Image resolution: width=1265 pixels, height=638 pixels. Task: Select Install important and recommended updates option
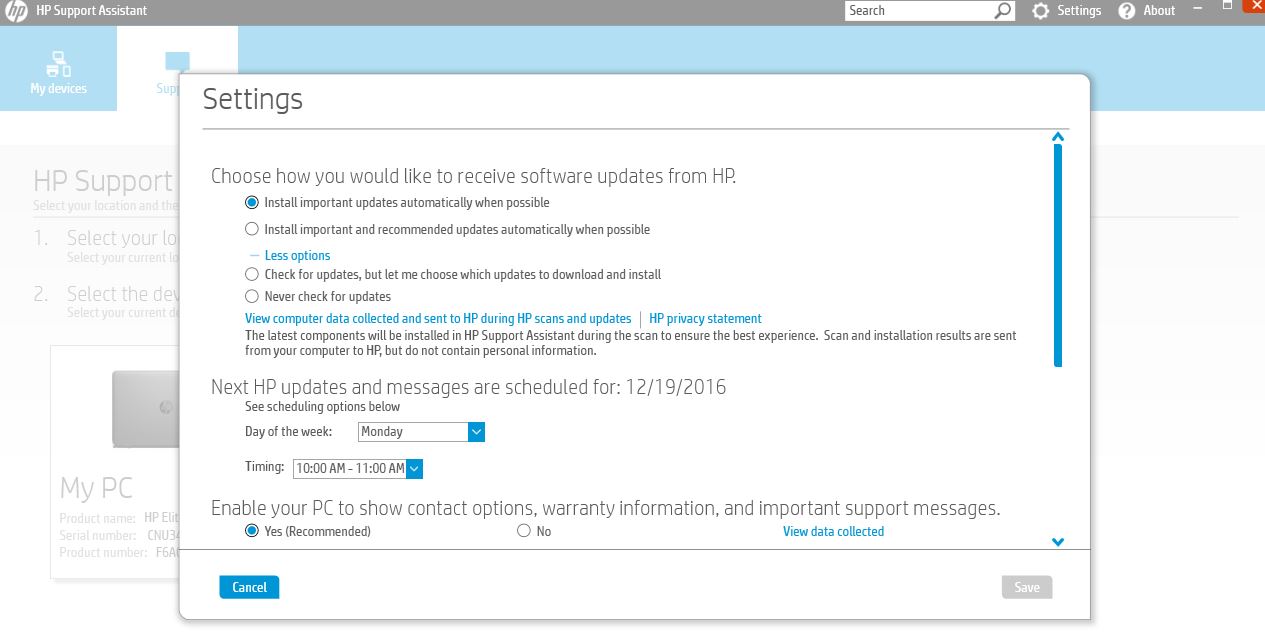tap(252, 229)
